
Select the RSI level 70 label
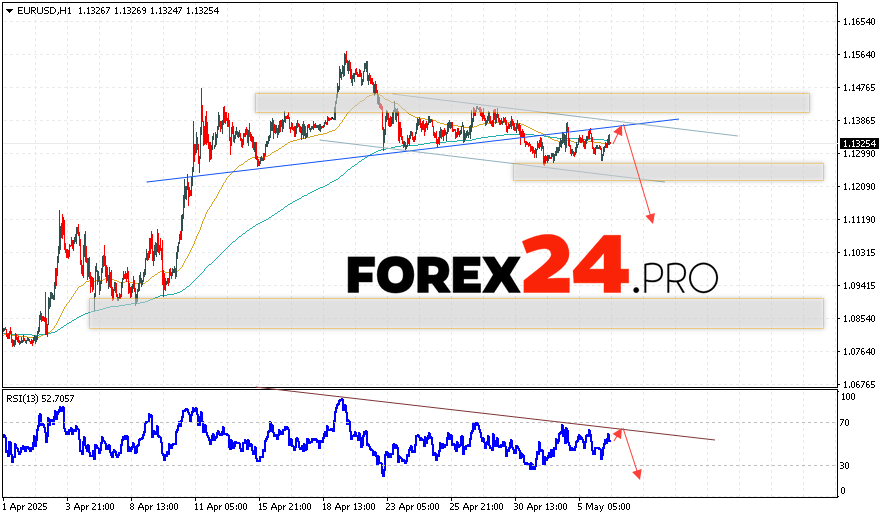coord(845,423)
